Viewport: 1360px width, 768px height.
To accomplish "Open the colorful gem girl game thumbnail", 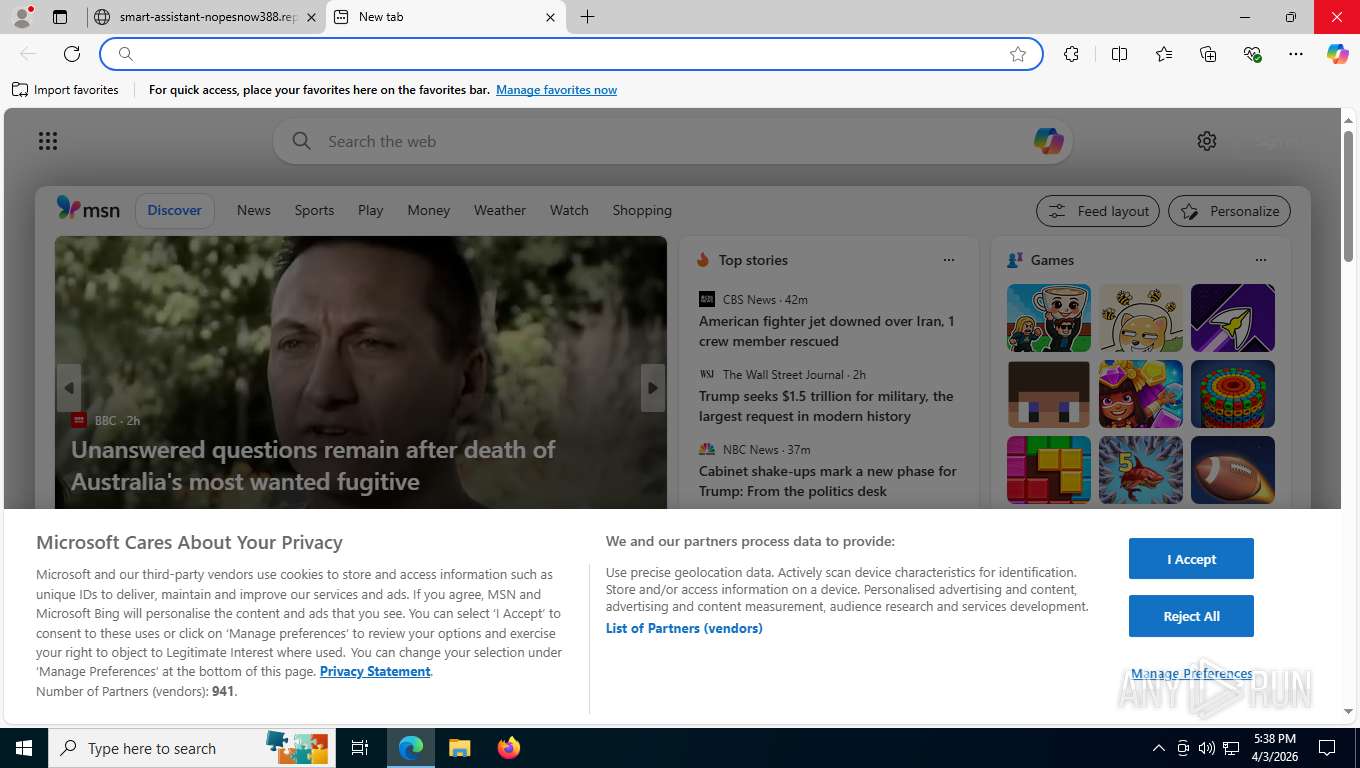I will (x=1141, y=394).
